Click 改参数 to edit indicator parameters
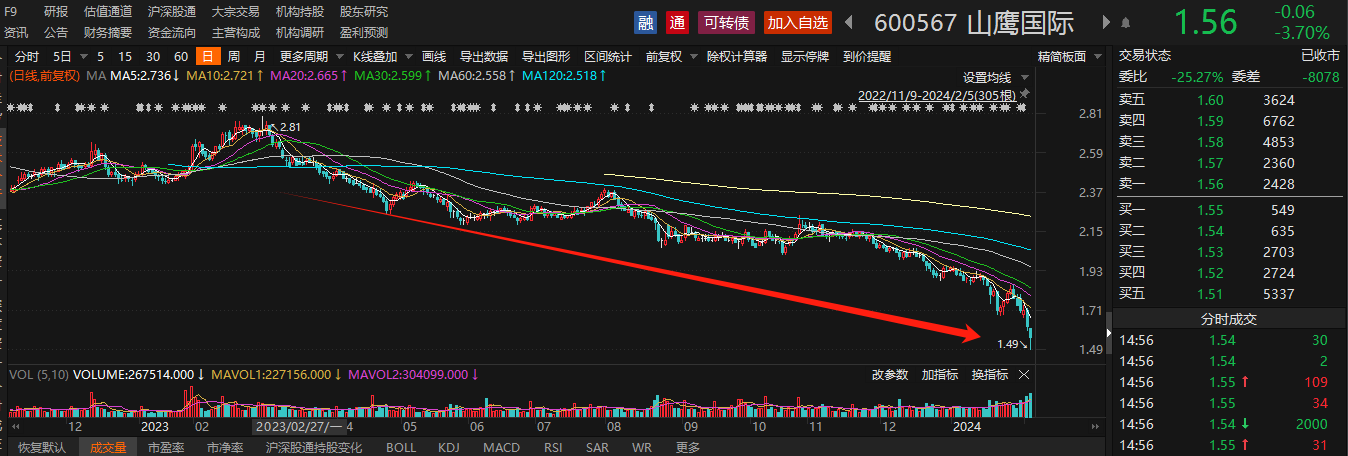This screenshot has width=1348, height=456. pyautogui.click(x=890, y=375)
